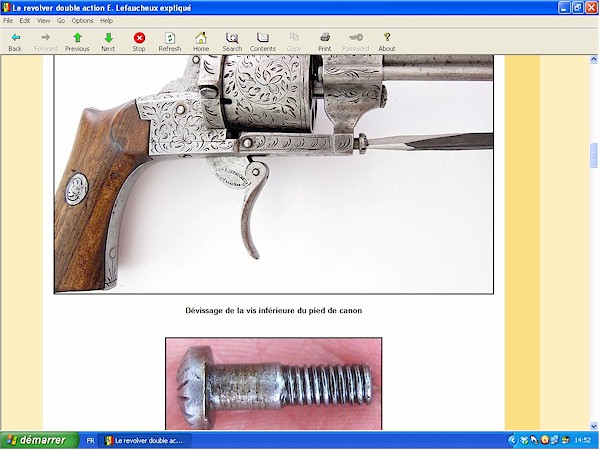Image resolution: width=600 pixels, height=450 pixels.
Task: Click the greyed Password key icon
Action: click(x=355, y=42)
